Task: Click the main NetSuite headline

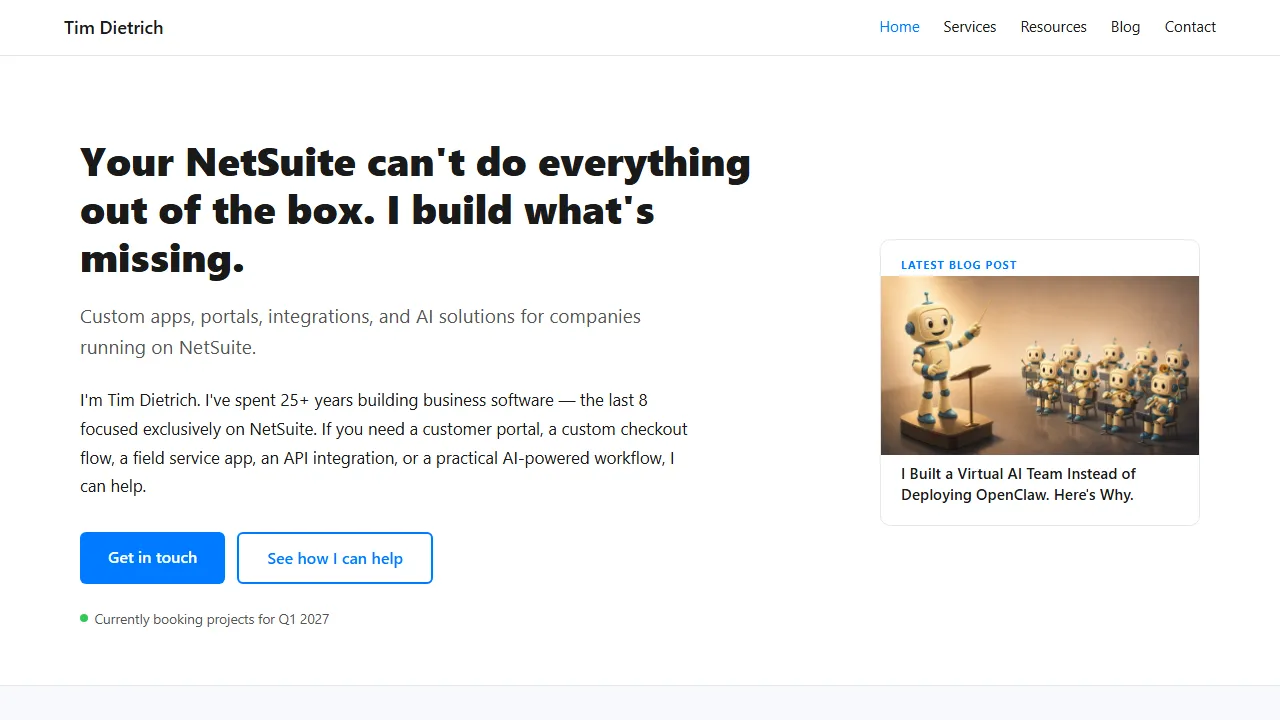Action: [415, 210]
